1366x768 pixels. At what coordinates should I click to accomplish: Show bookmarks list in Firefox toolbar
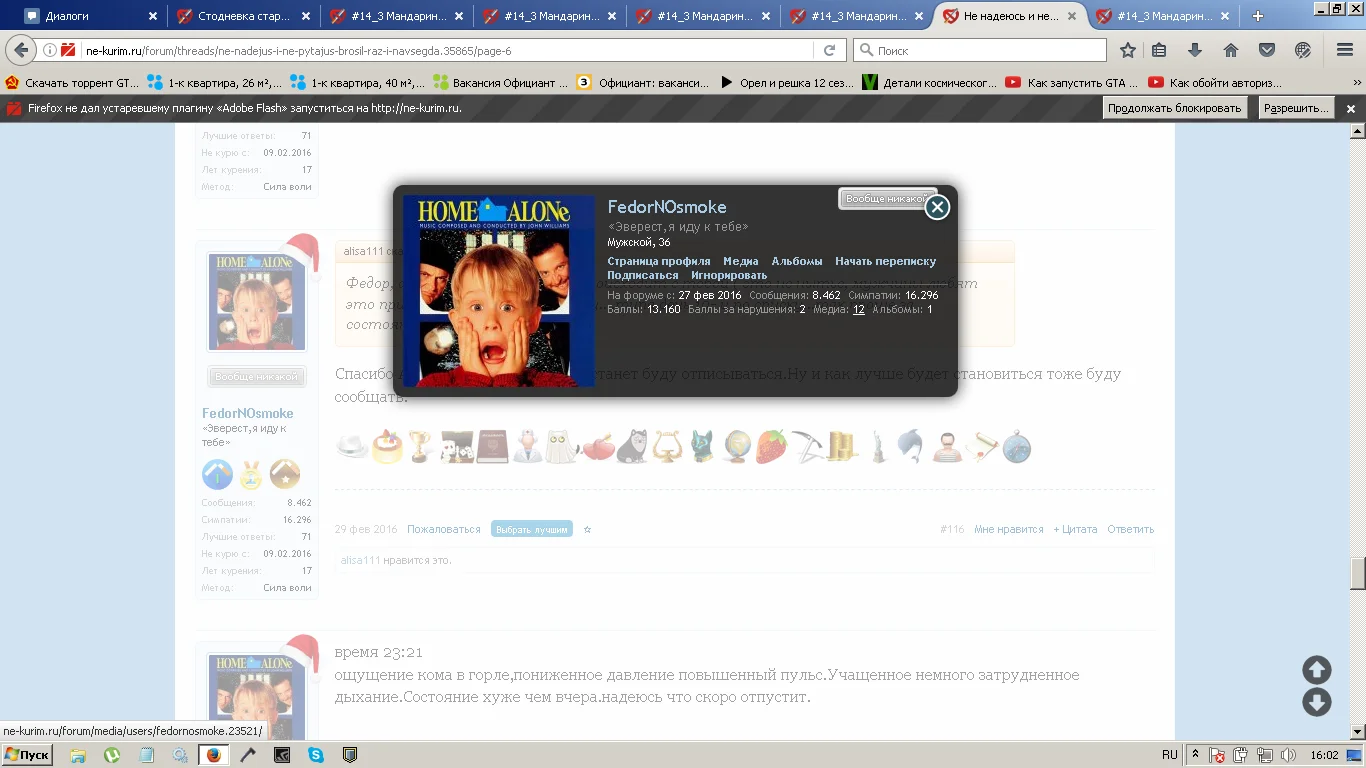[x=1159, y=50]
